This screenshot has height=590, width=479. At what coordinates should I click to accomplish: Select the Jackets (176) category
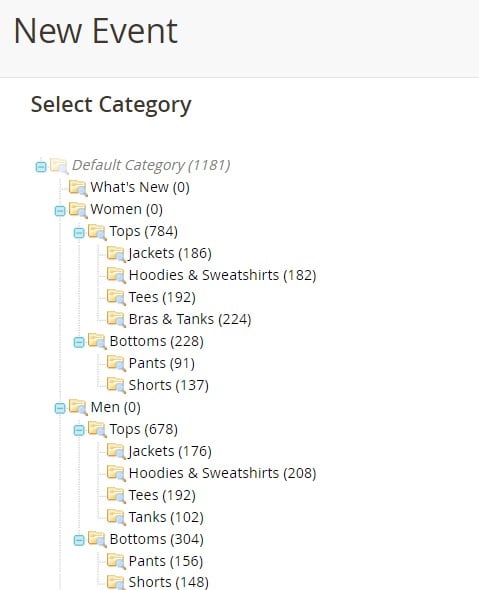point(170,451)
